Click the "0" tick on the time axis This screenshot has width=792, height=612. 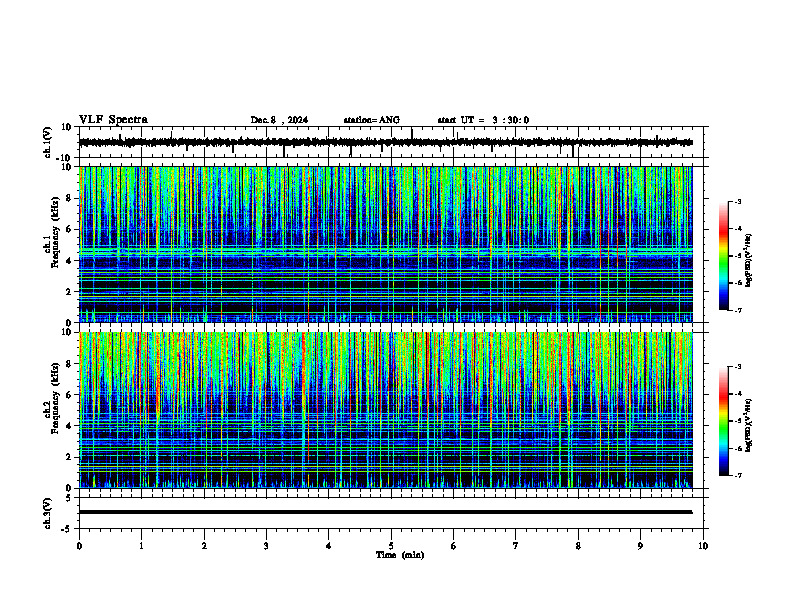79,546
